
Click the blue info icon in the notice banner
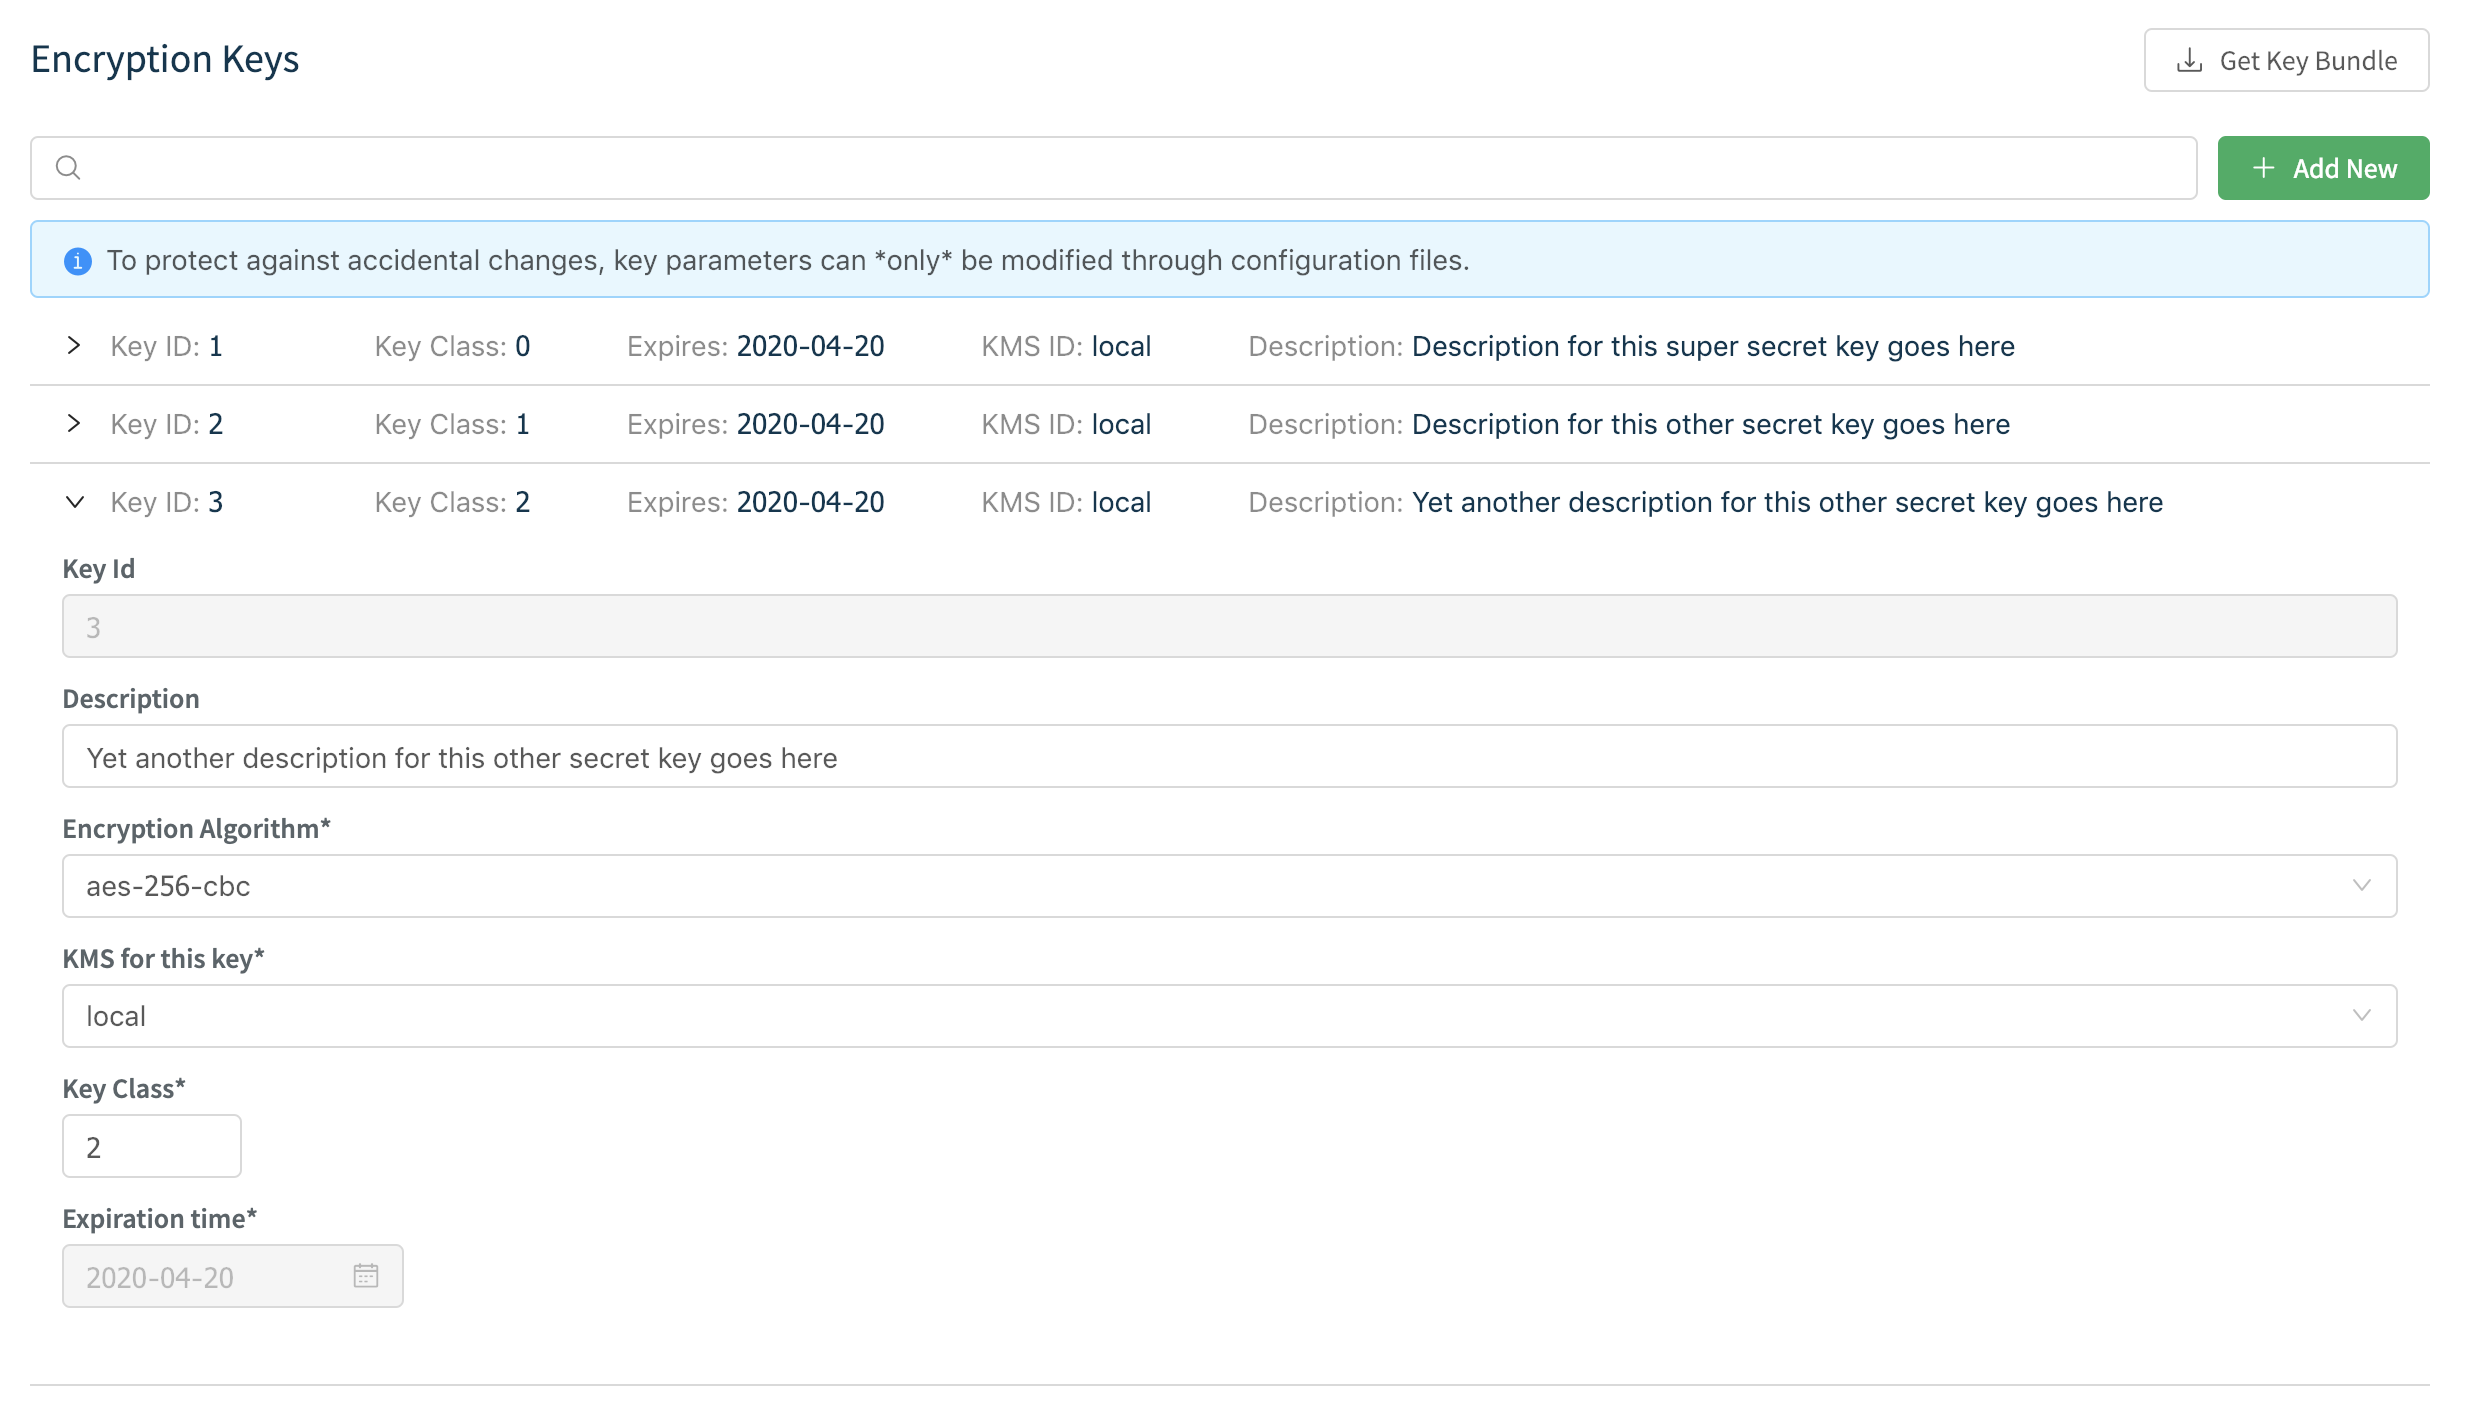click(77, 259)
